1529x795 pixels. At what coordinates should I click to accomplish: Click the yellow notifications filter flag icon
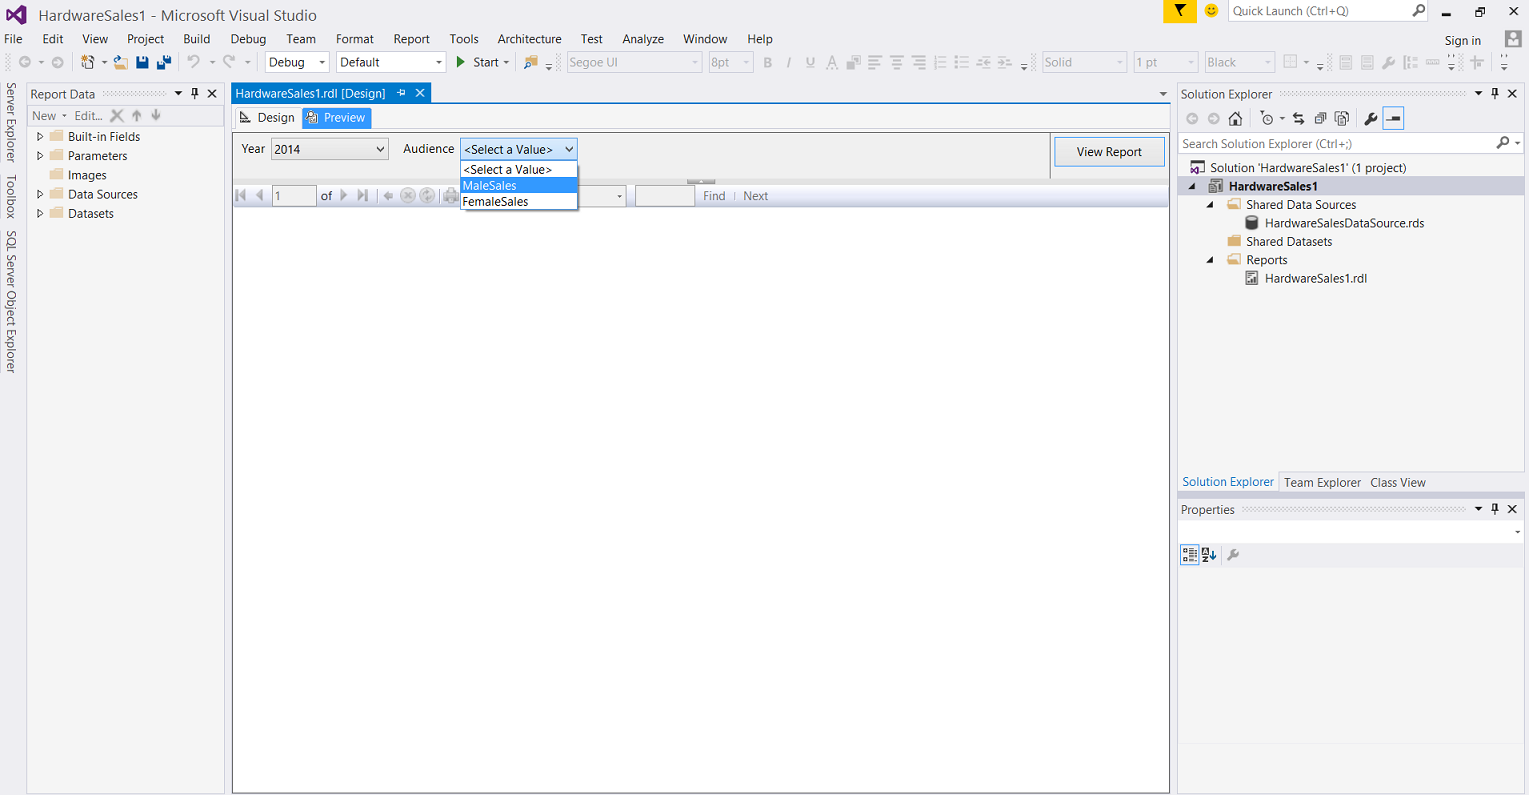pos(1180,11)
